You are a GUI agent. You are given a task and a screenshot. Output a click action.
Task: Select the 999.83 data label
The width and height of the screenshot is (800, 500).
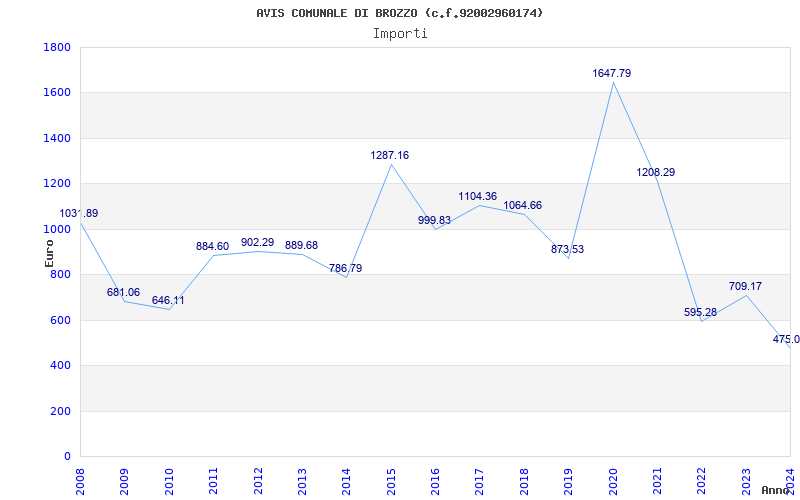tap(434, 220)
